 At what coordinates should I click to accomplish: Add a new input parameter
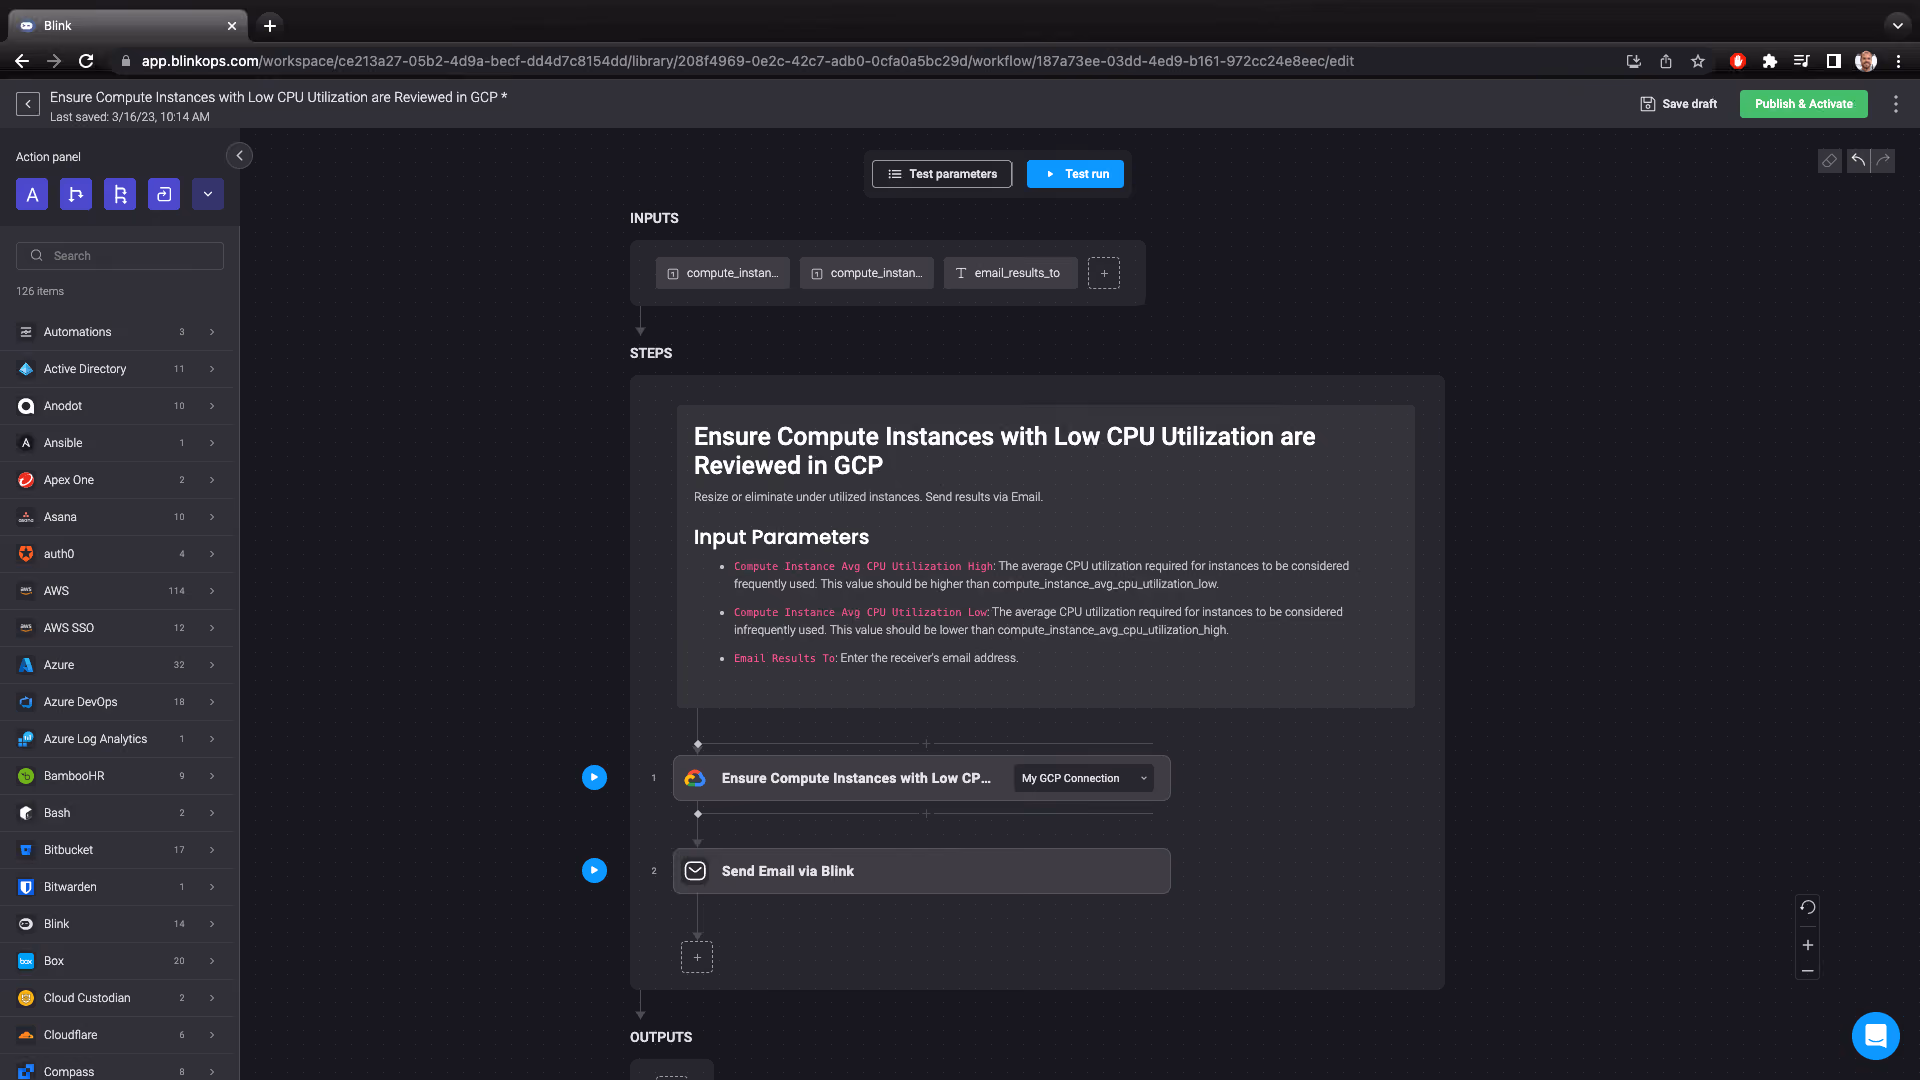tap(1104, 273)
